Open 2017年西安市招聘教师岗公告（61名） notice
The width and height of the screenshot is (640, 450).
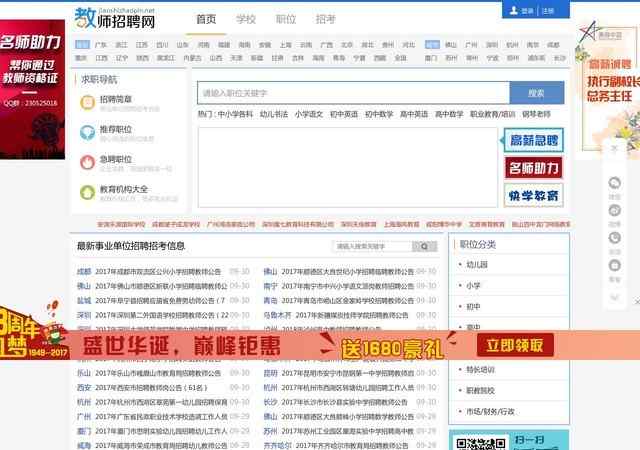(151, 388)
